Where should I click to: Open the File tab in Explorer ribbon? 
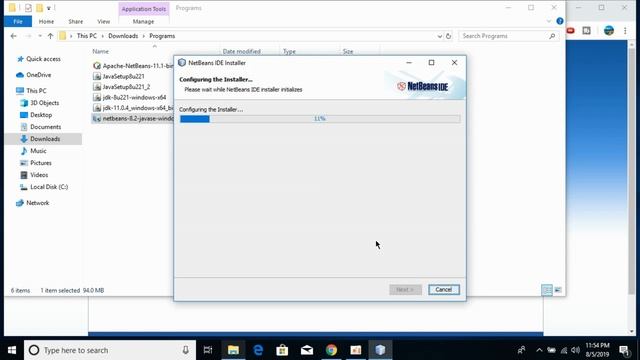pyautogui.click(x=18, y=22)
